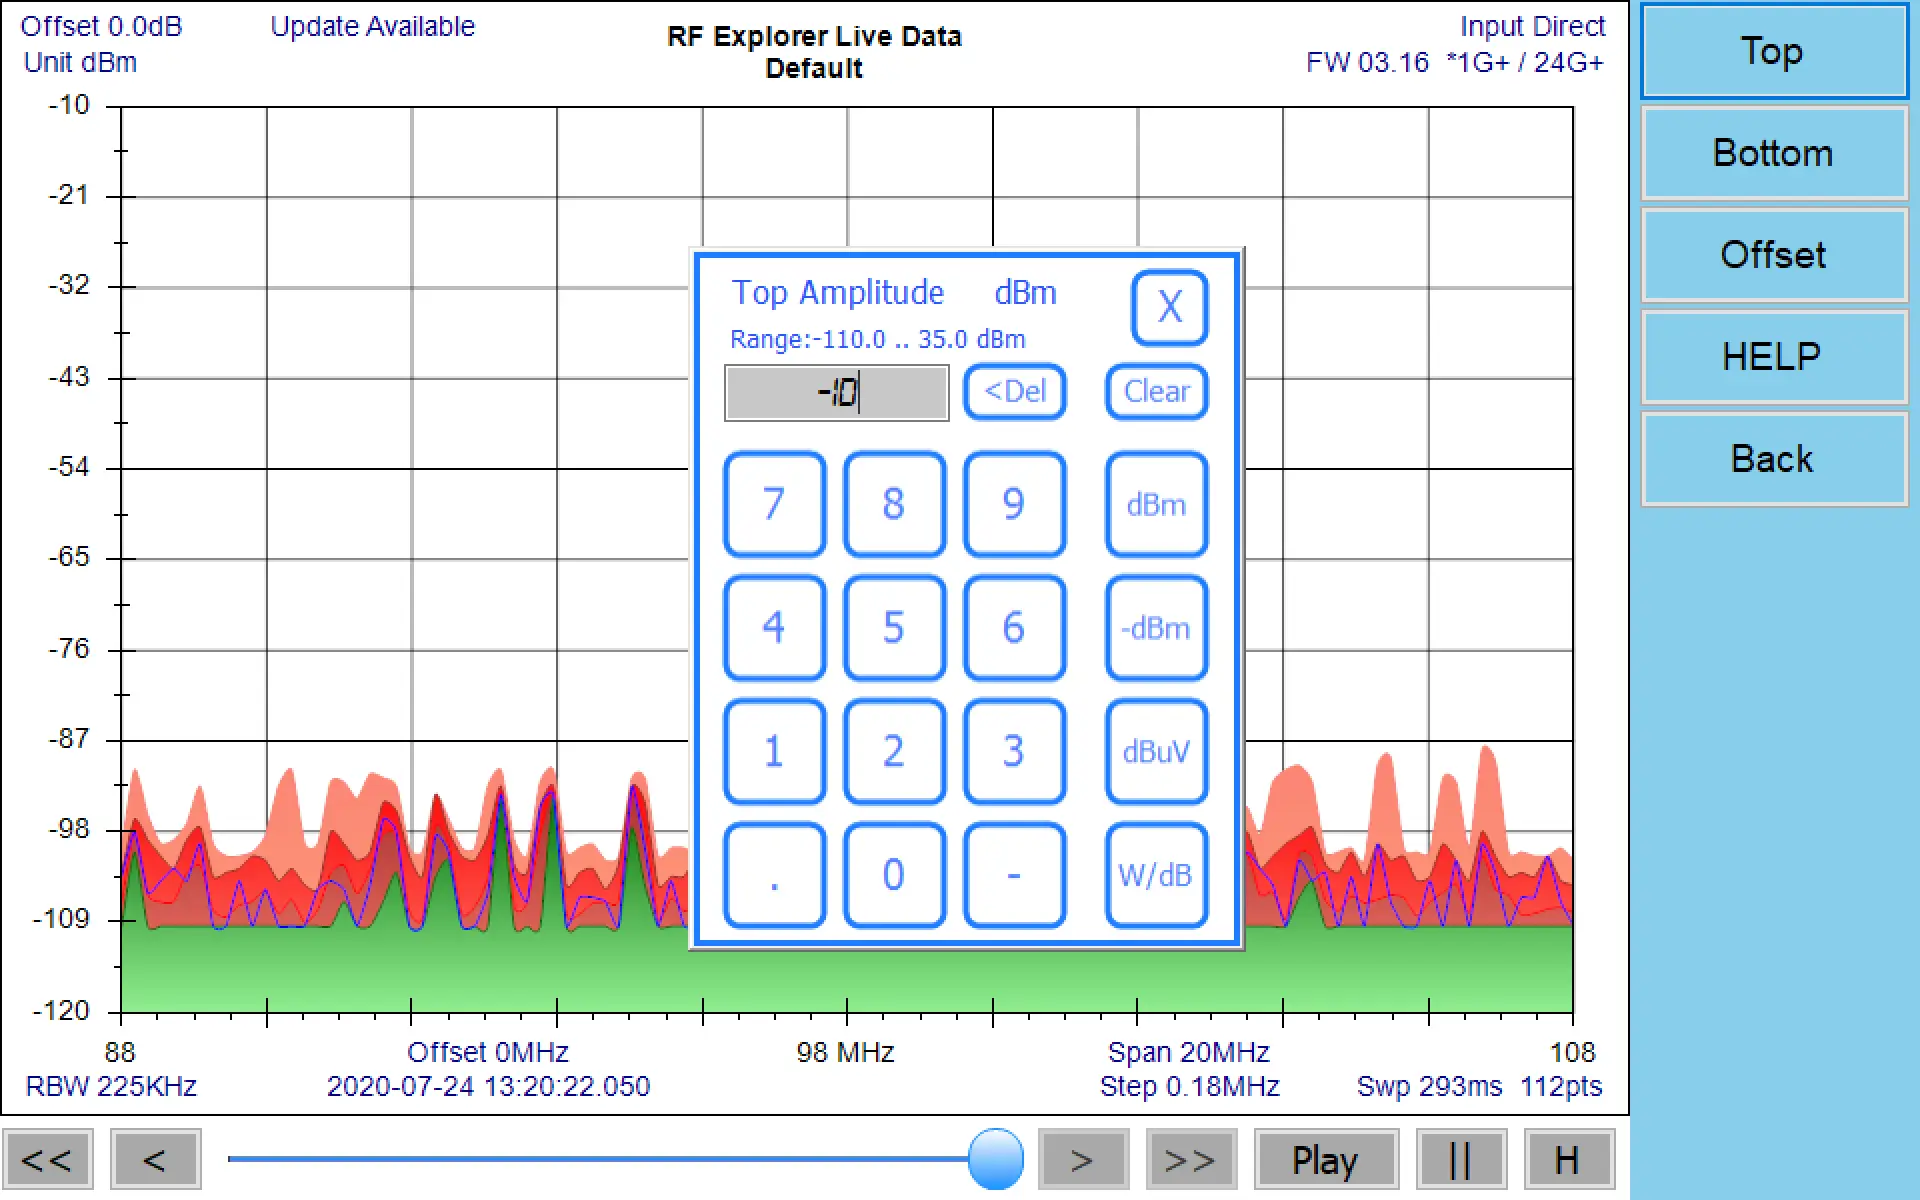Click the Update Available notice
Image resolution: width=1920 pixels, height=1200 pixels.
(372, 27)
